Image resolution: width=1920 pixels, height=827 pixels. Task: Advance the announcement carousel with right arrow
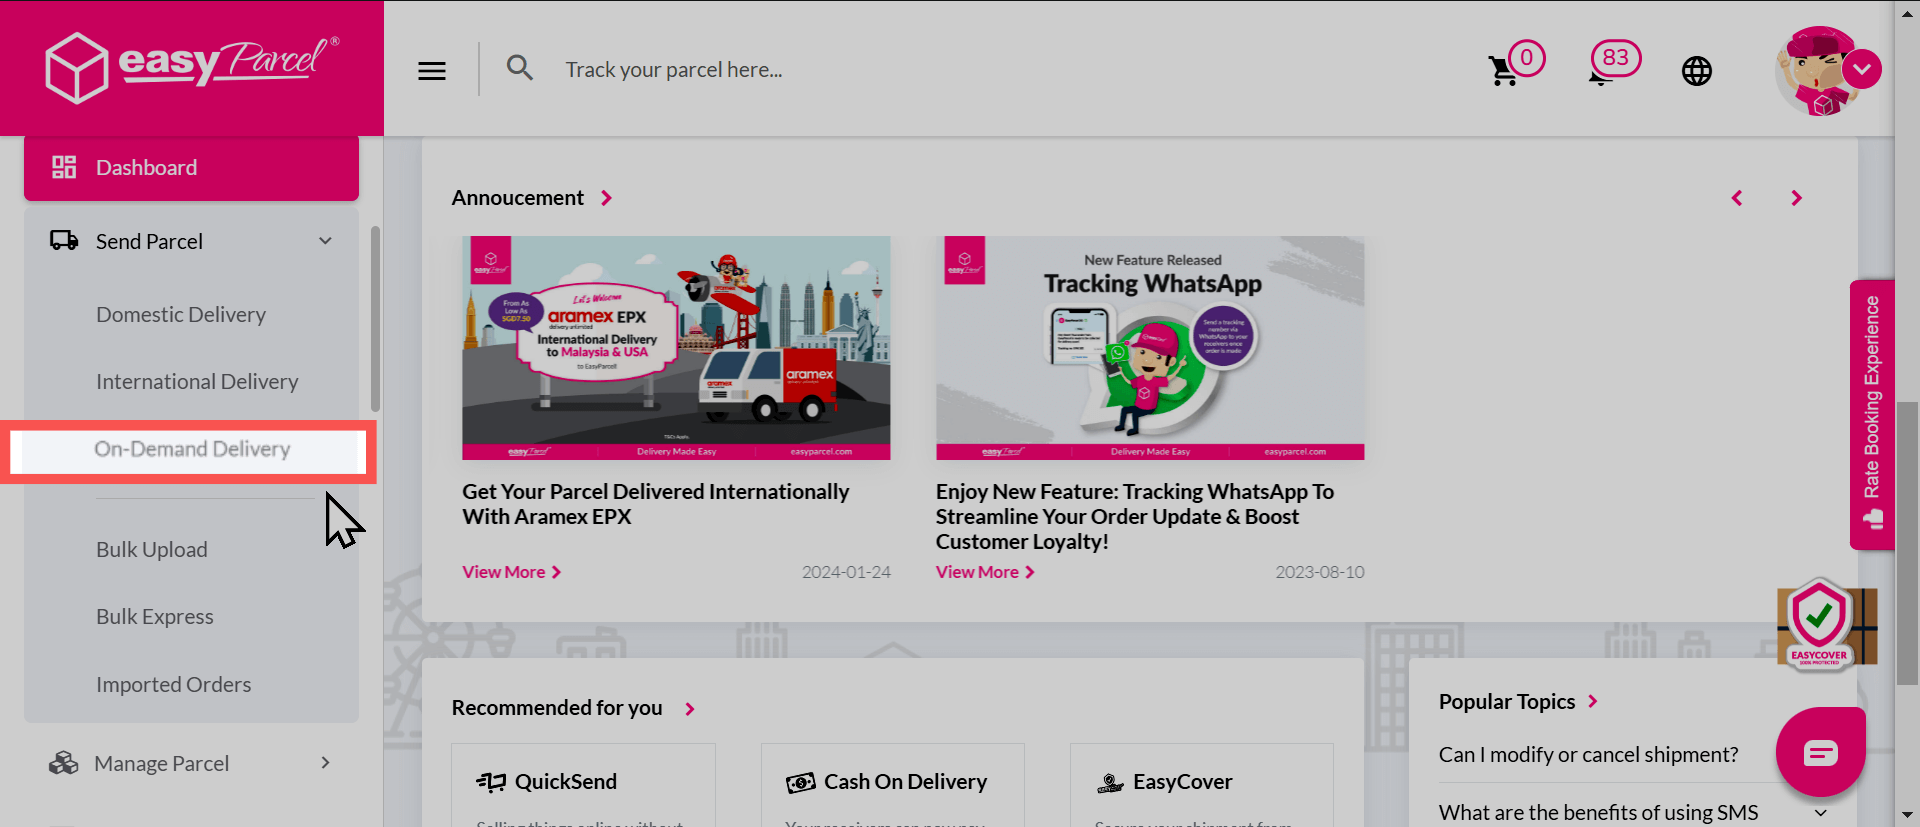click(1797, 198)
